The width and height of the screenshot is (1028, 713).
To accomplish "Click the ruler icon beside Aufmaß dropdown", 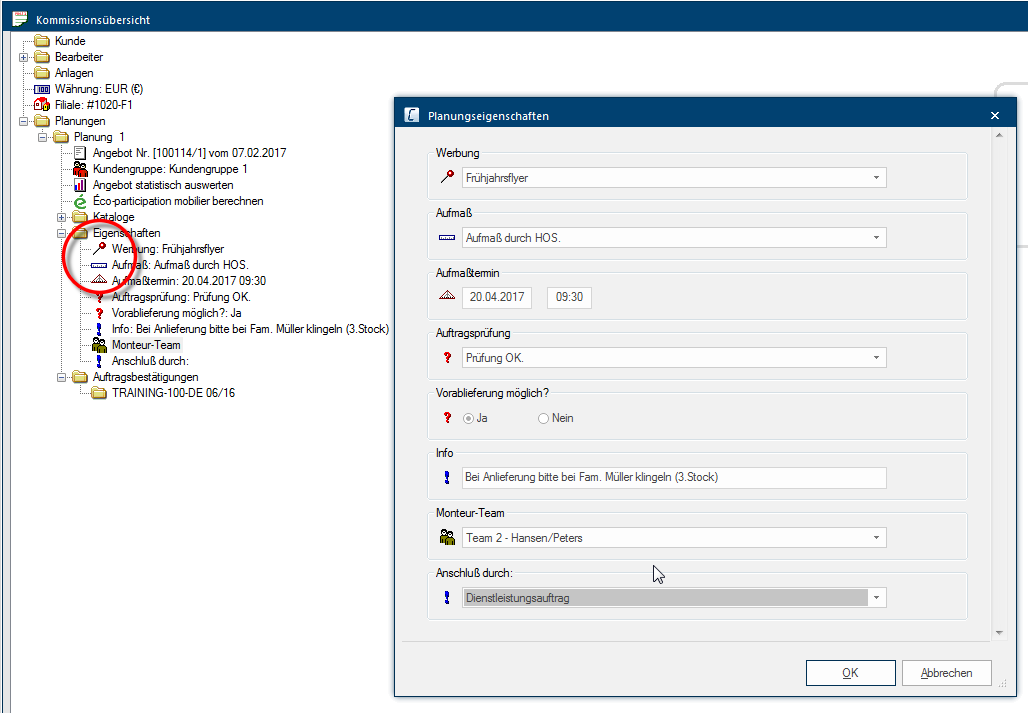I will pos(447,237).
